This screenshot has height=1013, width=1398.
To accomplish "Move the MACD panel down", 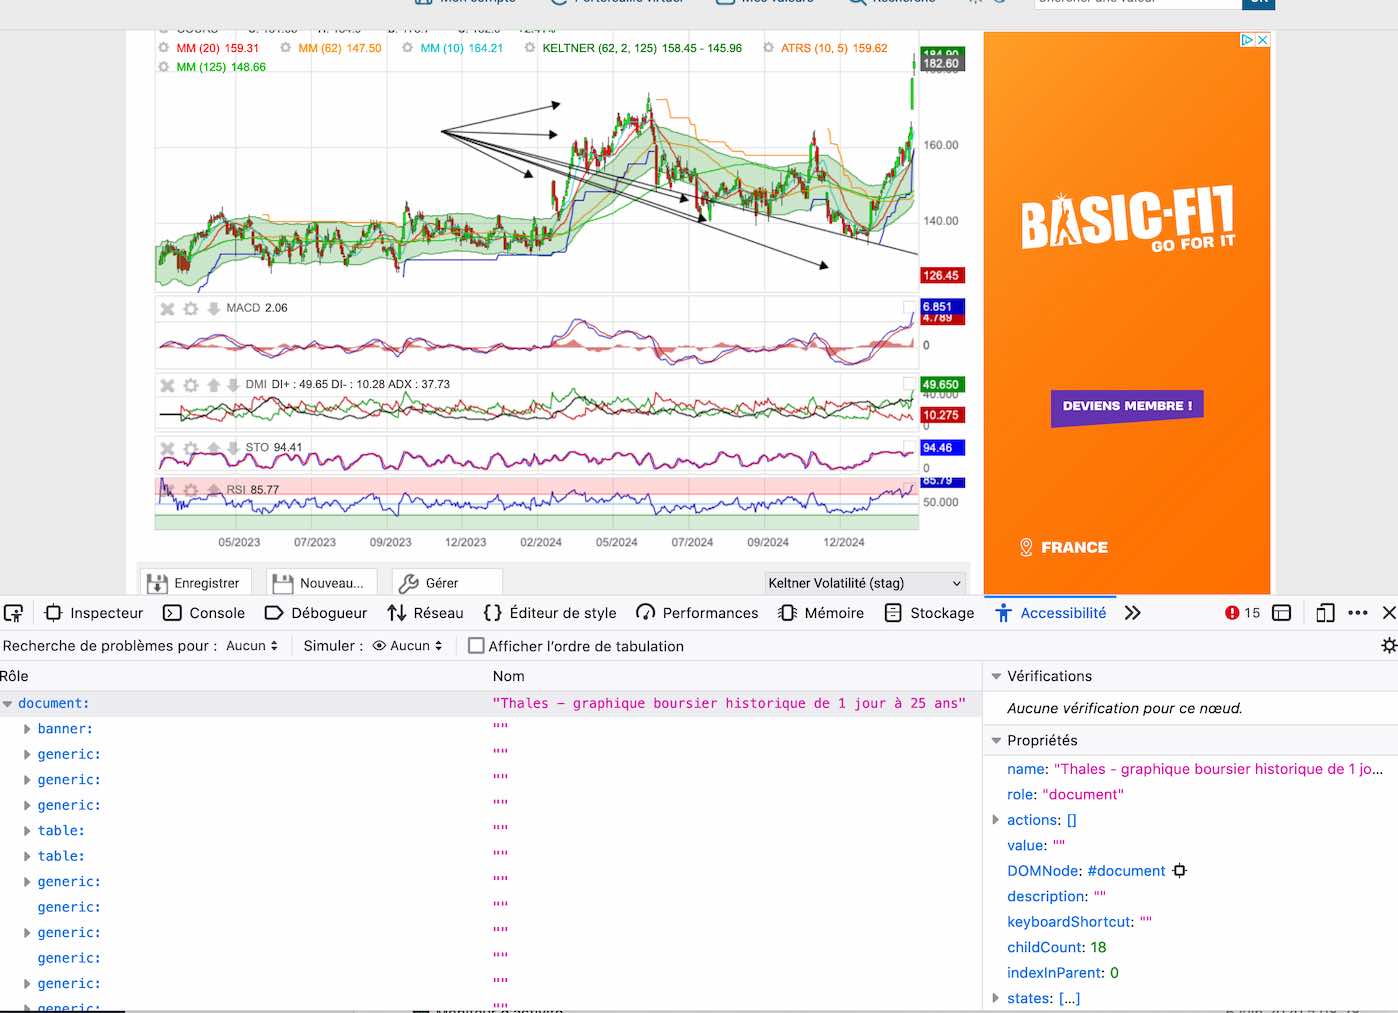I will tap(213, 309).
